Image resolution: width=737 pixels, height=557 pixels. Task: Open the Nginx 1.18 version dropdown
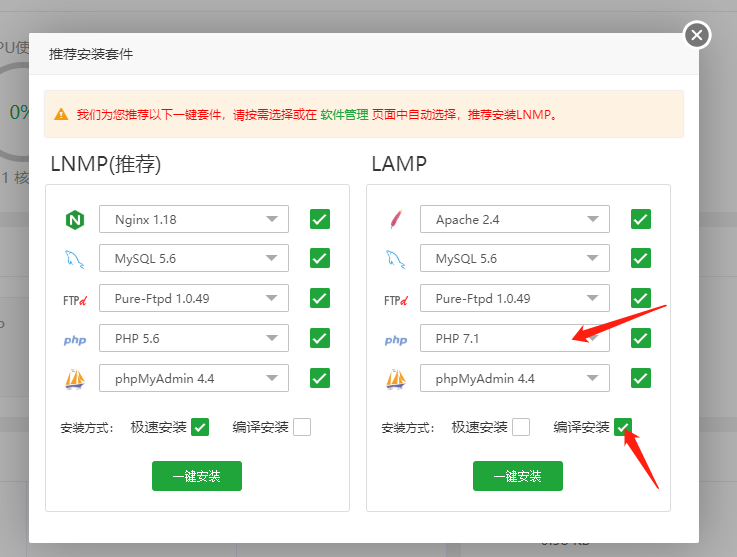[x=194, y=219]
